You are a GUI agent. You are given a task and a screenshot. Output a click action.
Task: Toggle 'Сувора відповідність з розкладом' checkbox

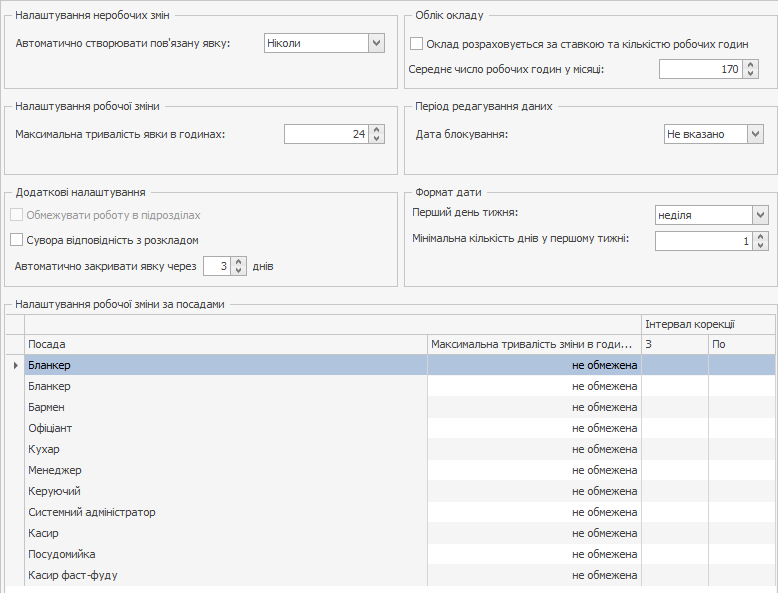[16, 240]
